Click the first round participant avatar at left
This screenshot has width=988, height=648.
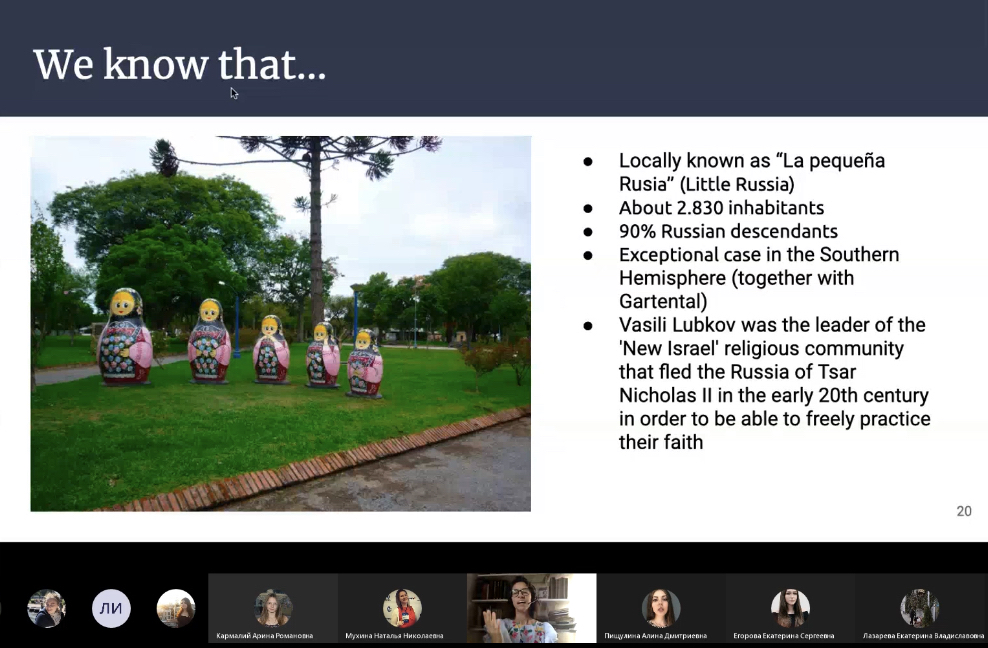coord(46,608)
